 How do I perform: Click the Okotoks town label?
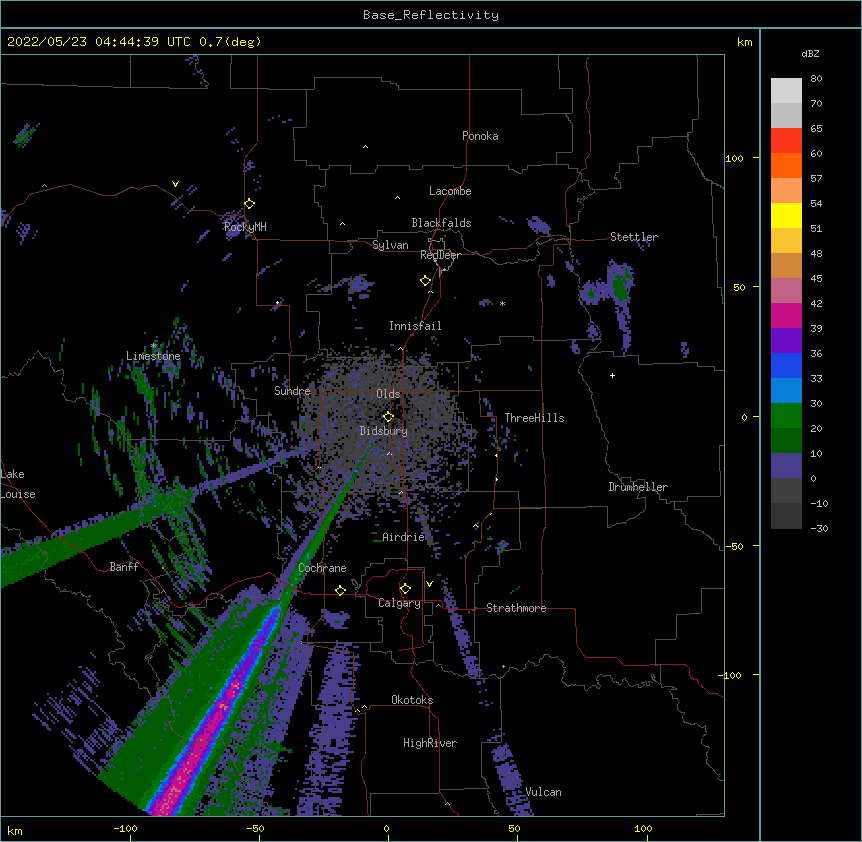coord(412,700)
